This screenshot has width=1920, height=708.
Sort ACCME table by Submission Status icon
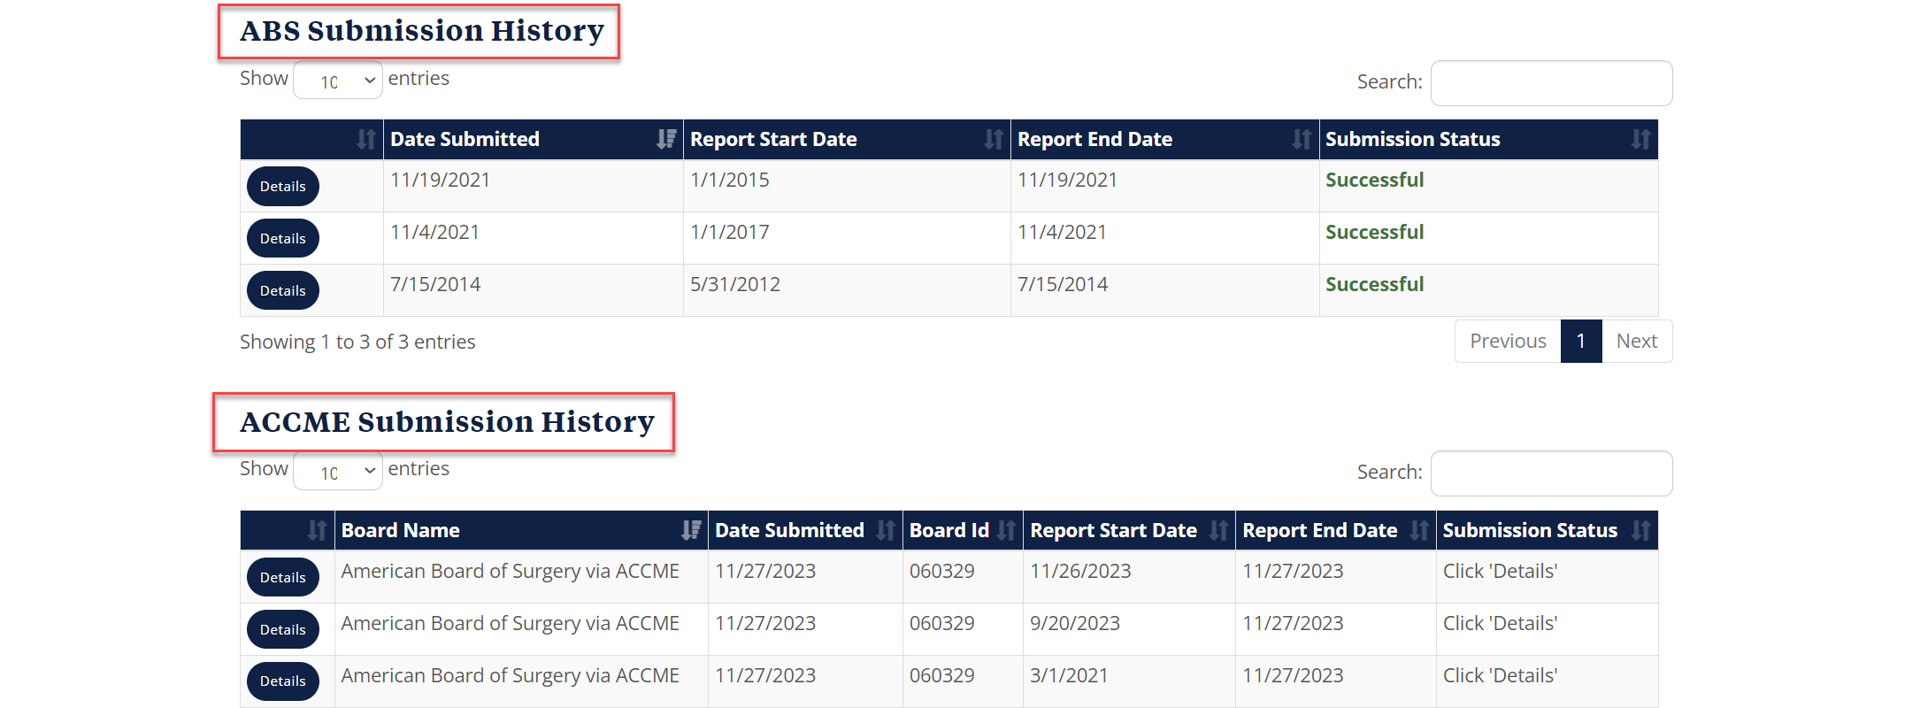(x=1640, y=530)
